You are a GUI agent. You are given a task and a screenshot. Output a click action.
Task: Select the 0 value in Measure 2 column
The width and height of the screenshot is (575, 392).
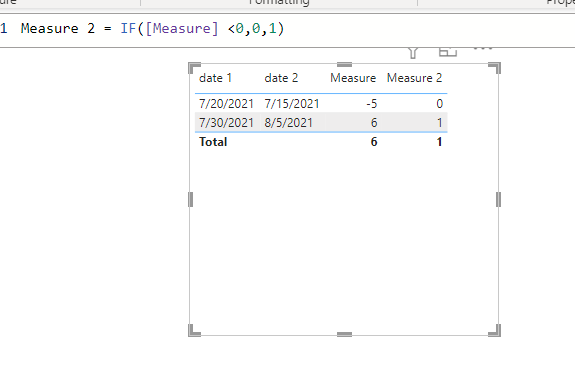click(439, 104)
